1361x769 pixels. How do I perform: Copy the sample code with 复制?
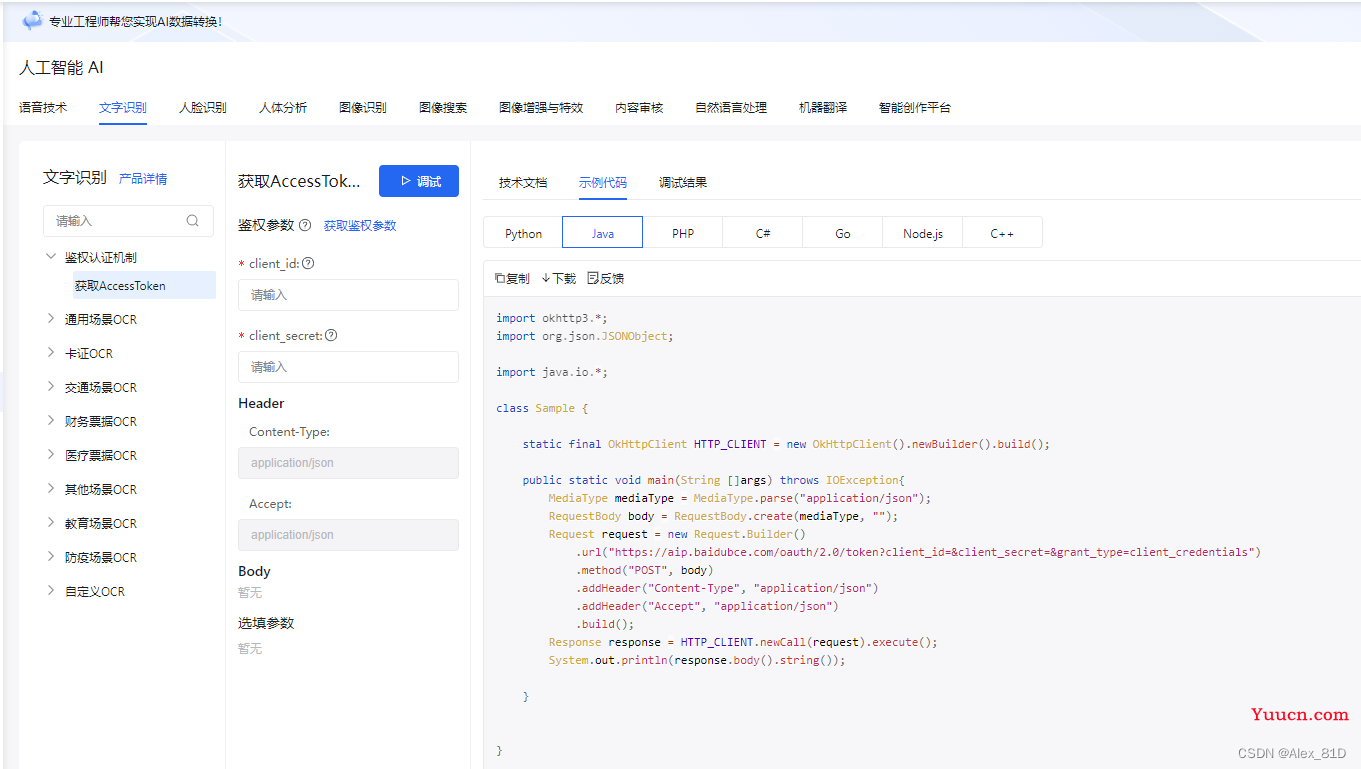[x=512, y=278]
